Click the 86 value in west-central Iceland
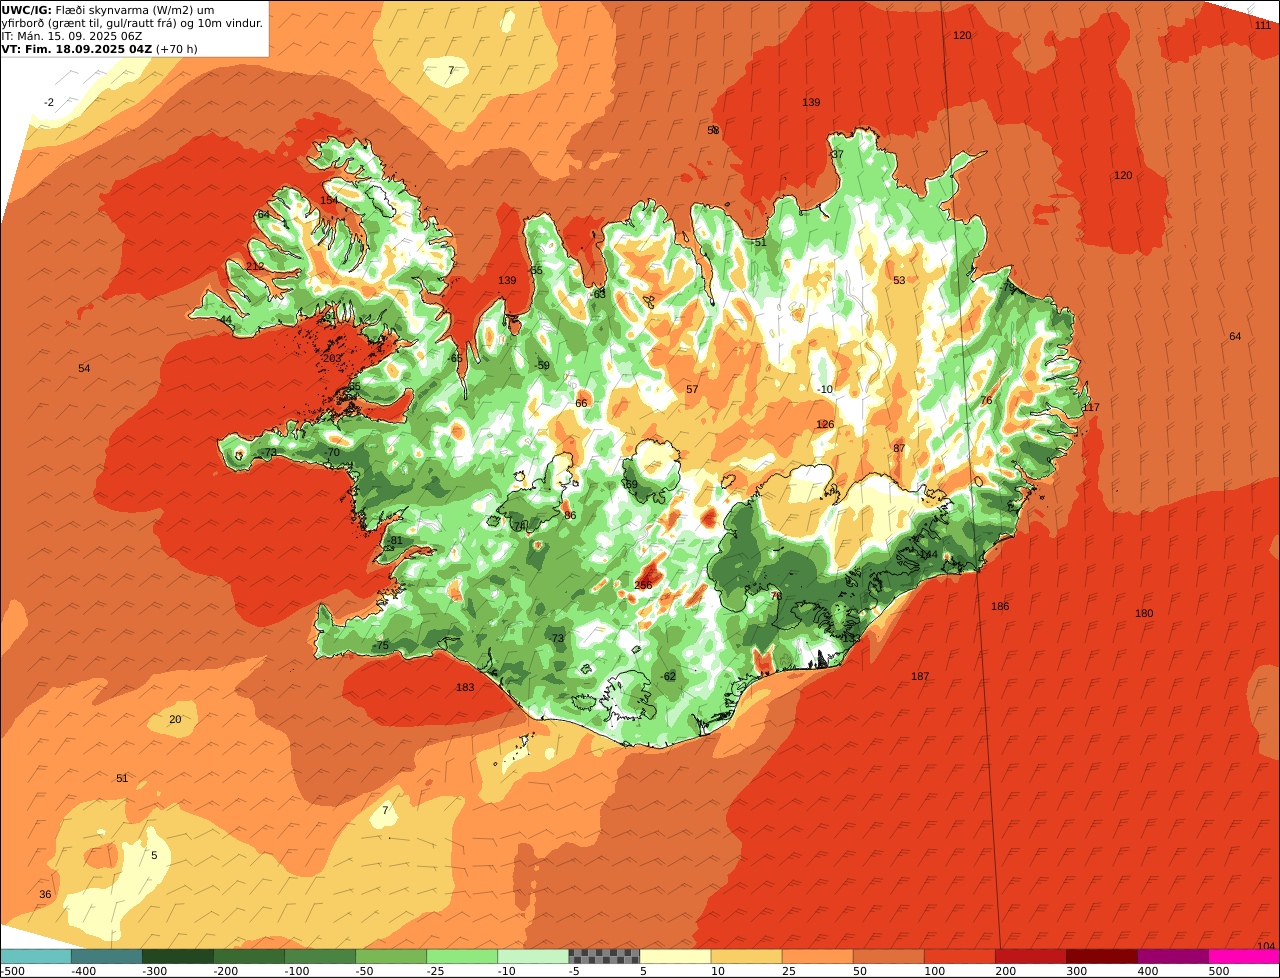 [570, 516]
